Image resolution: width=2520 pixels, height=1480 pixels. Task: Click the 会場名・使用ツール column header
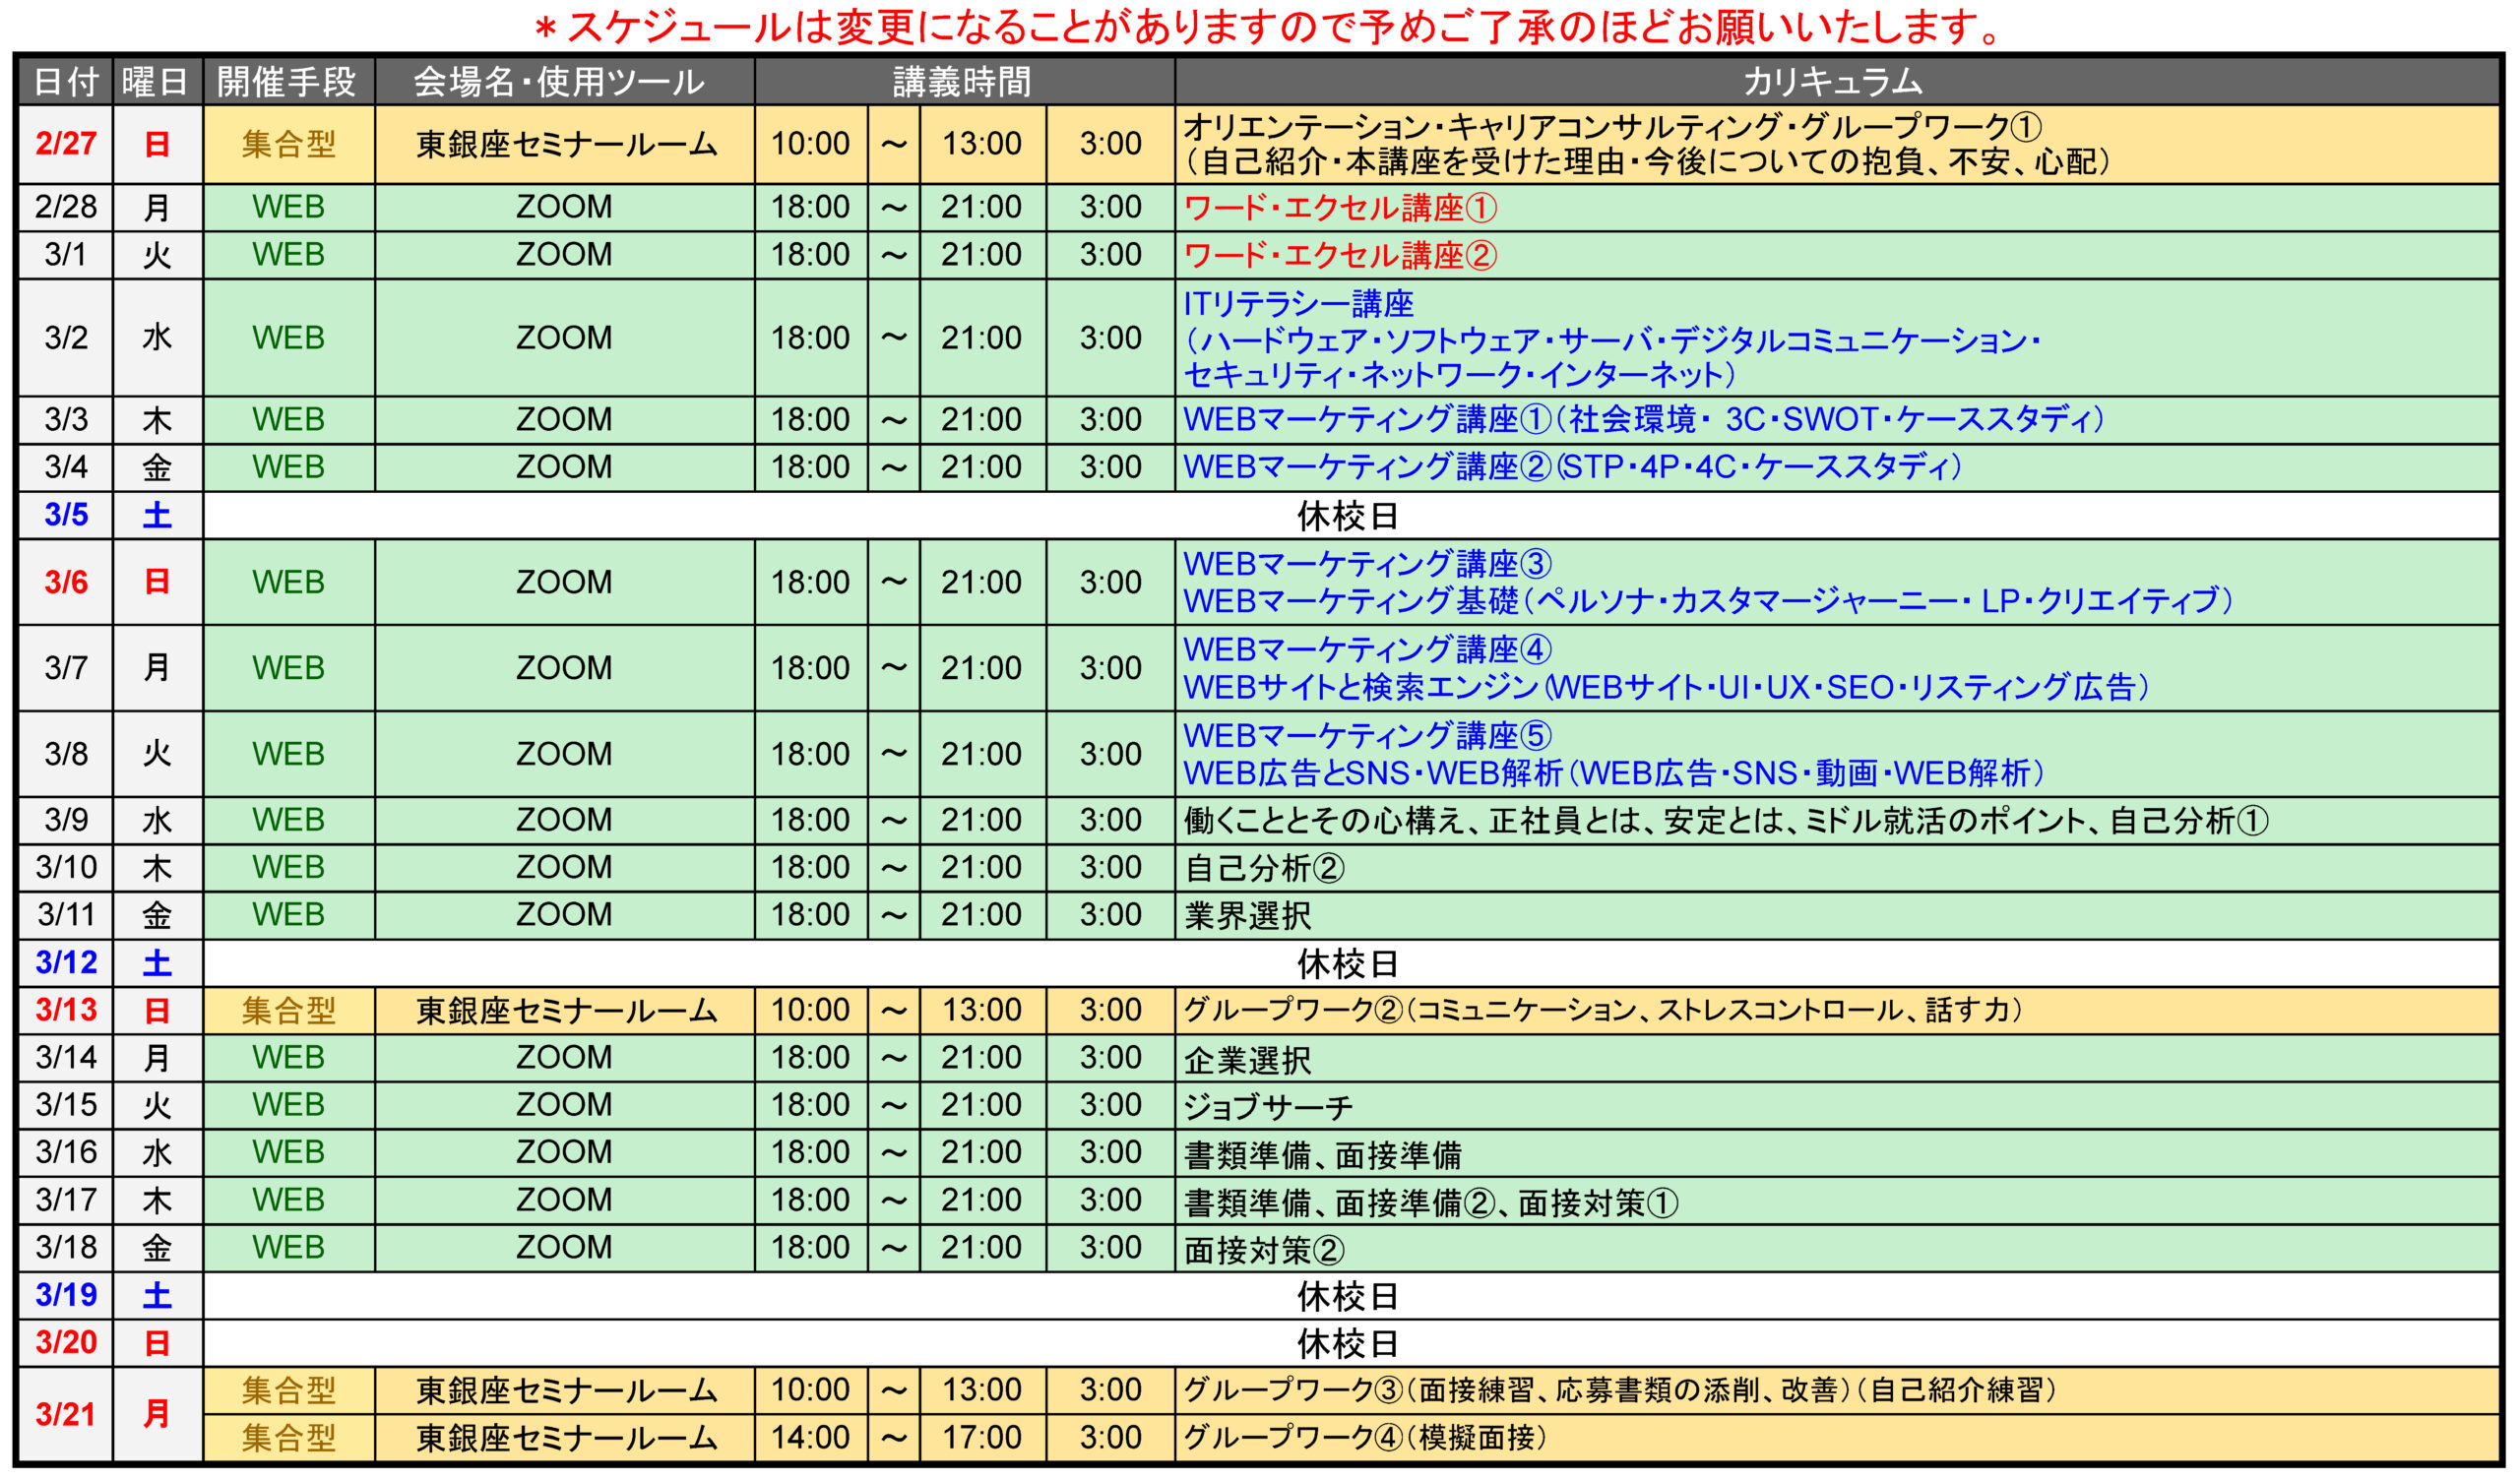point(564,81)
